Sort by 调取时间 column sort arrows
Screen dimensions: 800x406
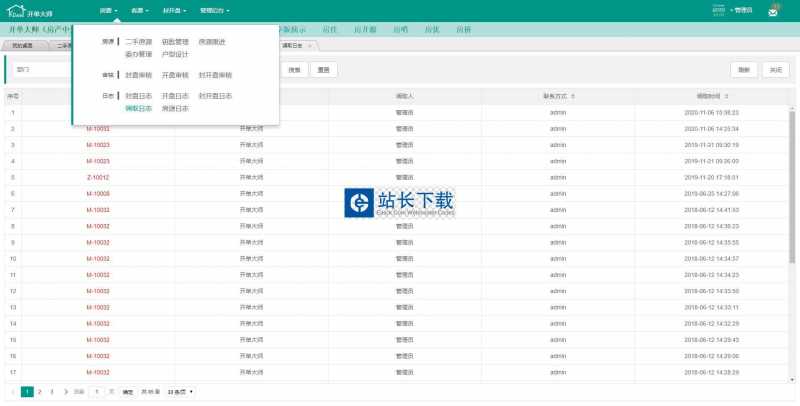pos(727,96)
